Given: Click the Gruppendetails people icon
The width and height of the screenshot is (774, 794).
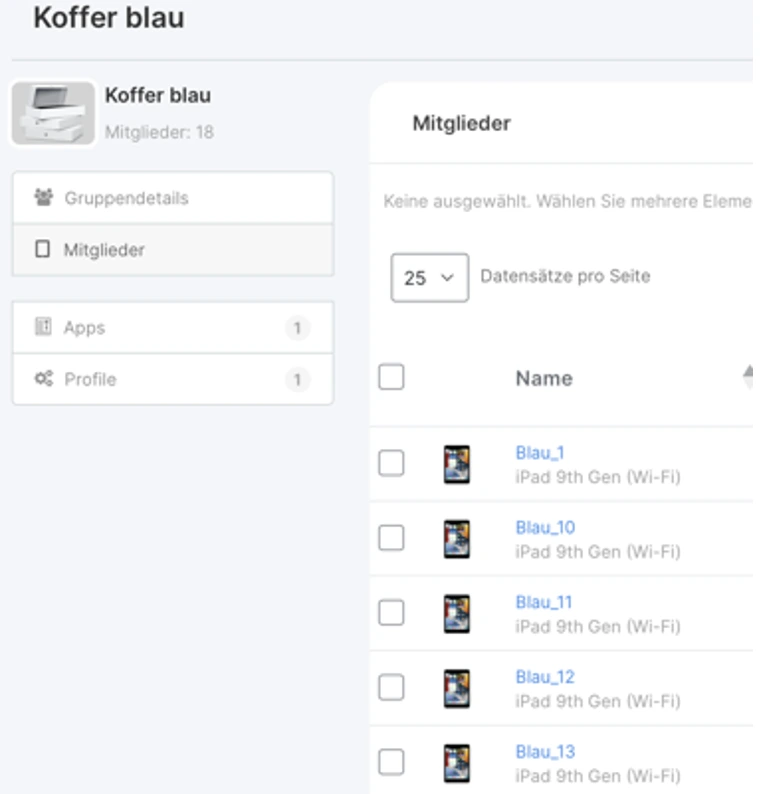Looking at the screenshot, I should coord(42,198).
